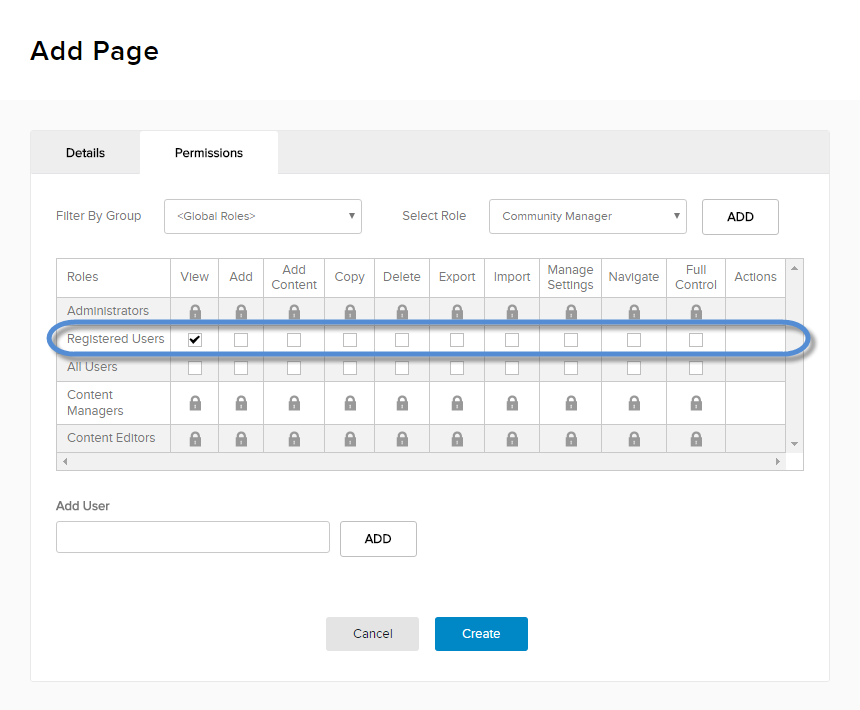Click Administrators Import lock icon
Viewport: 860px width, 710px height.
(512, 312)
